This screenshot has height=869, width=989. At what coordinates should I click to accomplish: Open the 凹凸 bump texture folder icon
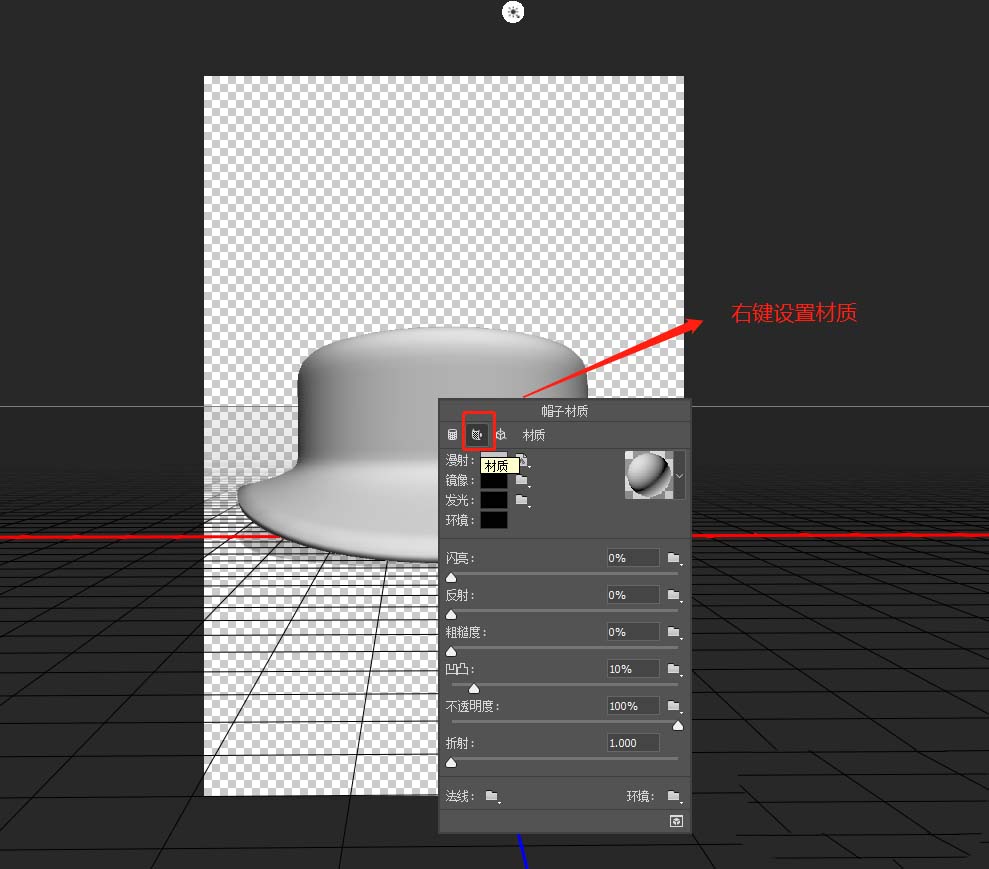pos(674,669)
